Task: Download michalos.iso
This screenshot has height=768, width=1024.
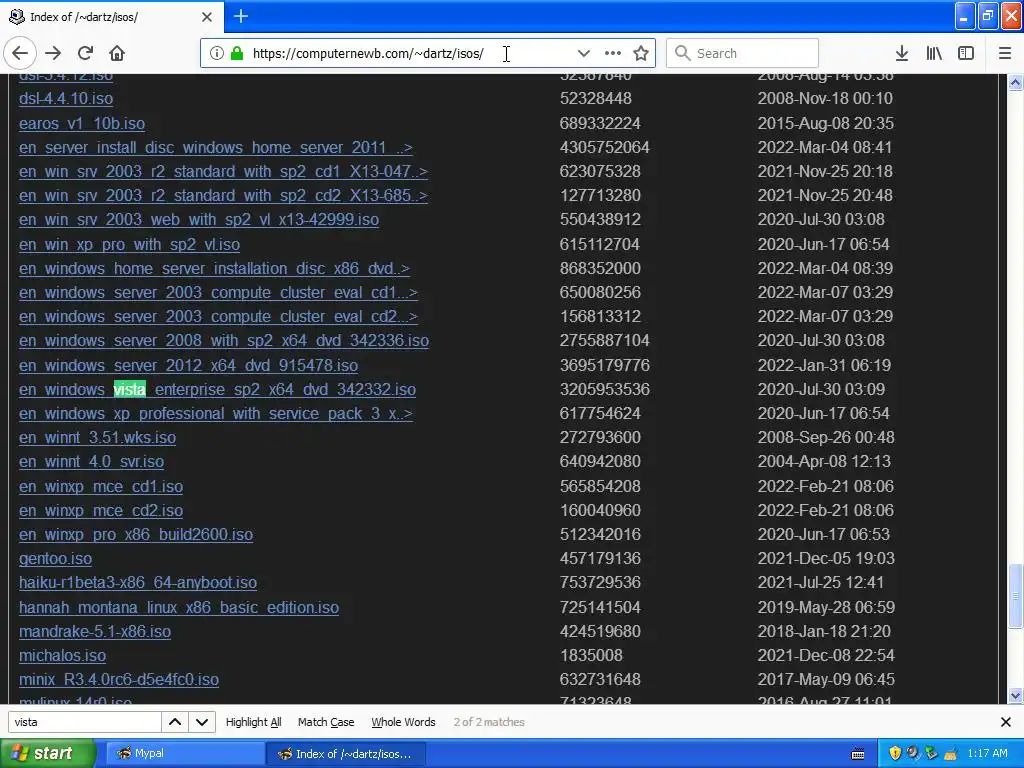Action: [x=63, y=656]
